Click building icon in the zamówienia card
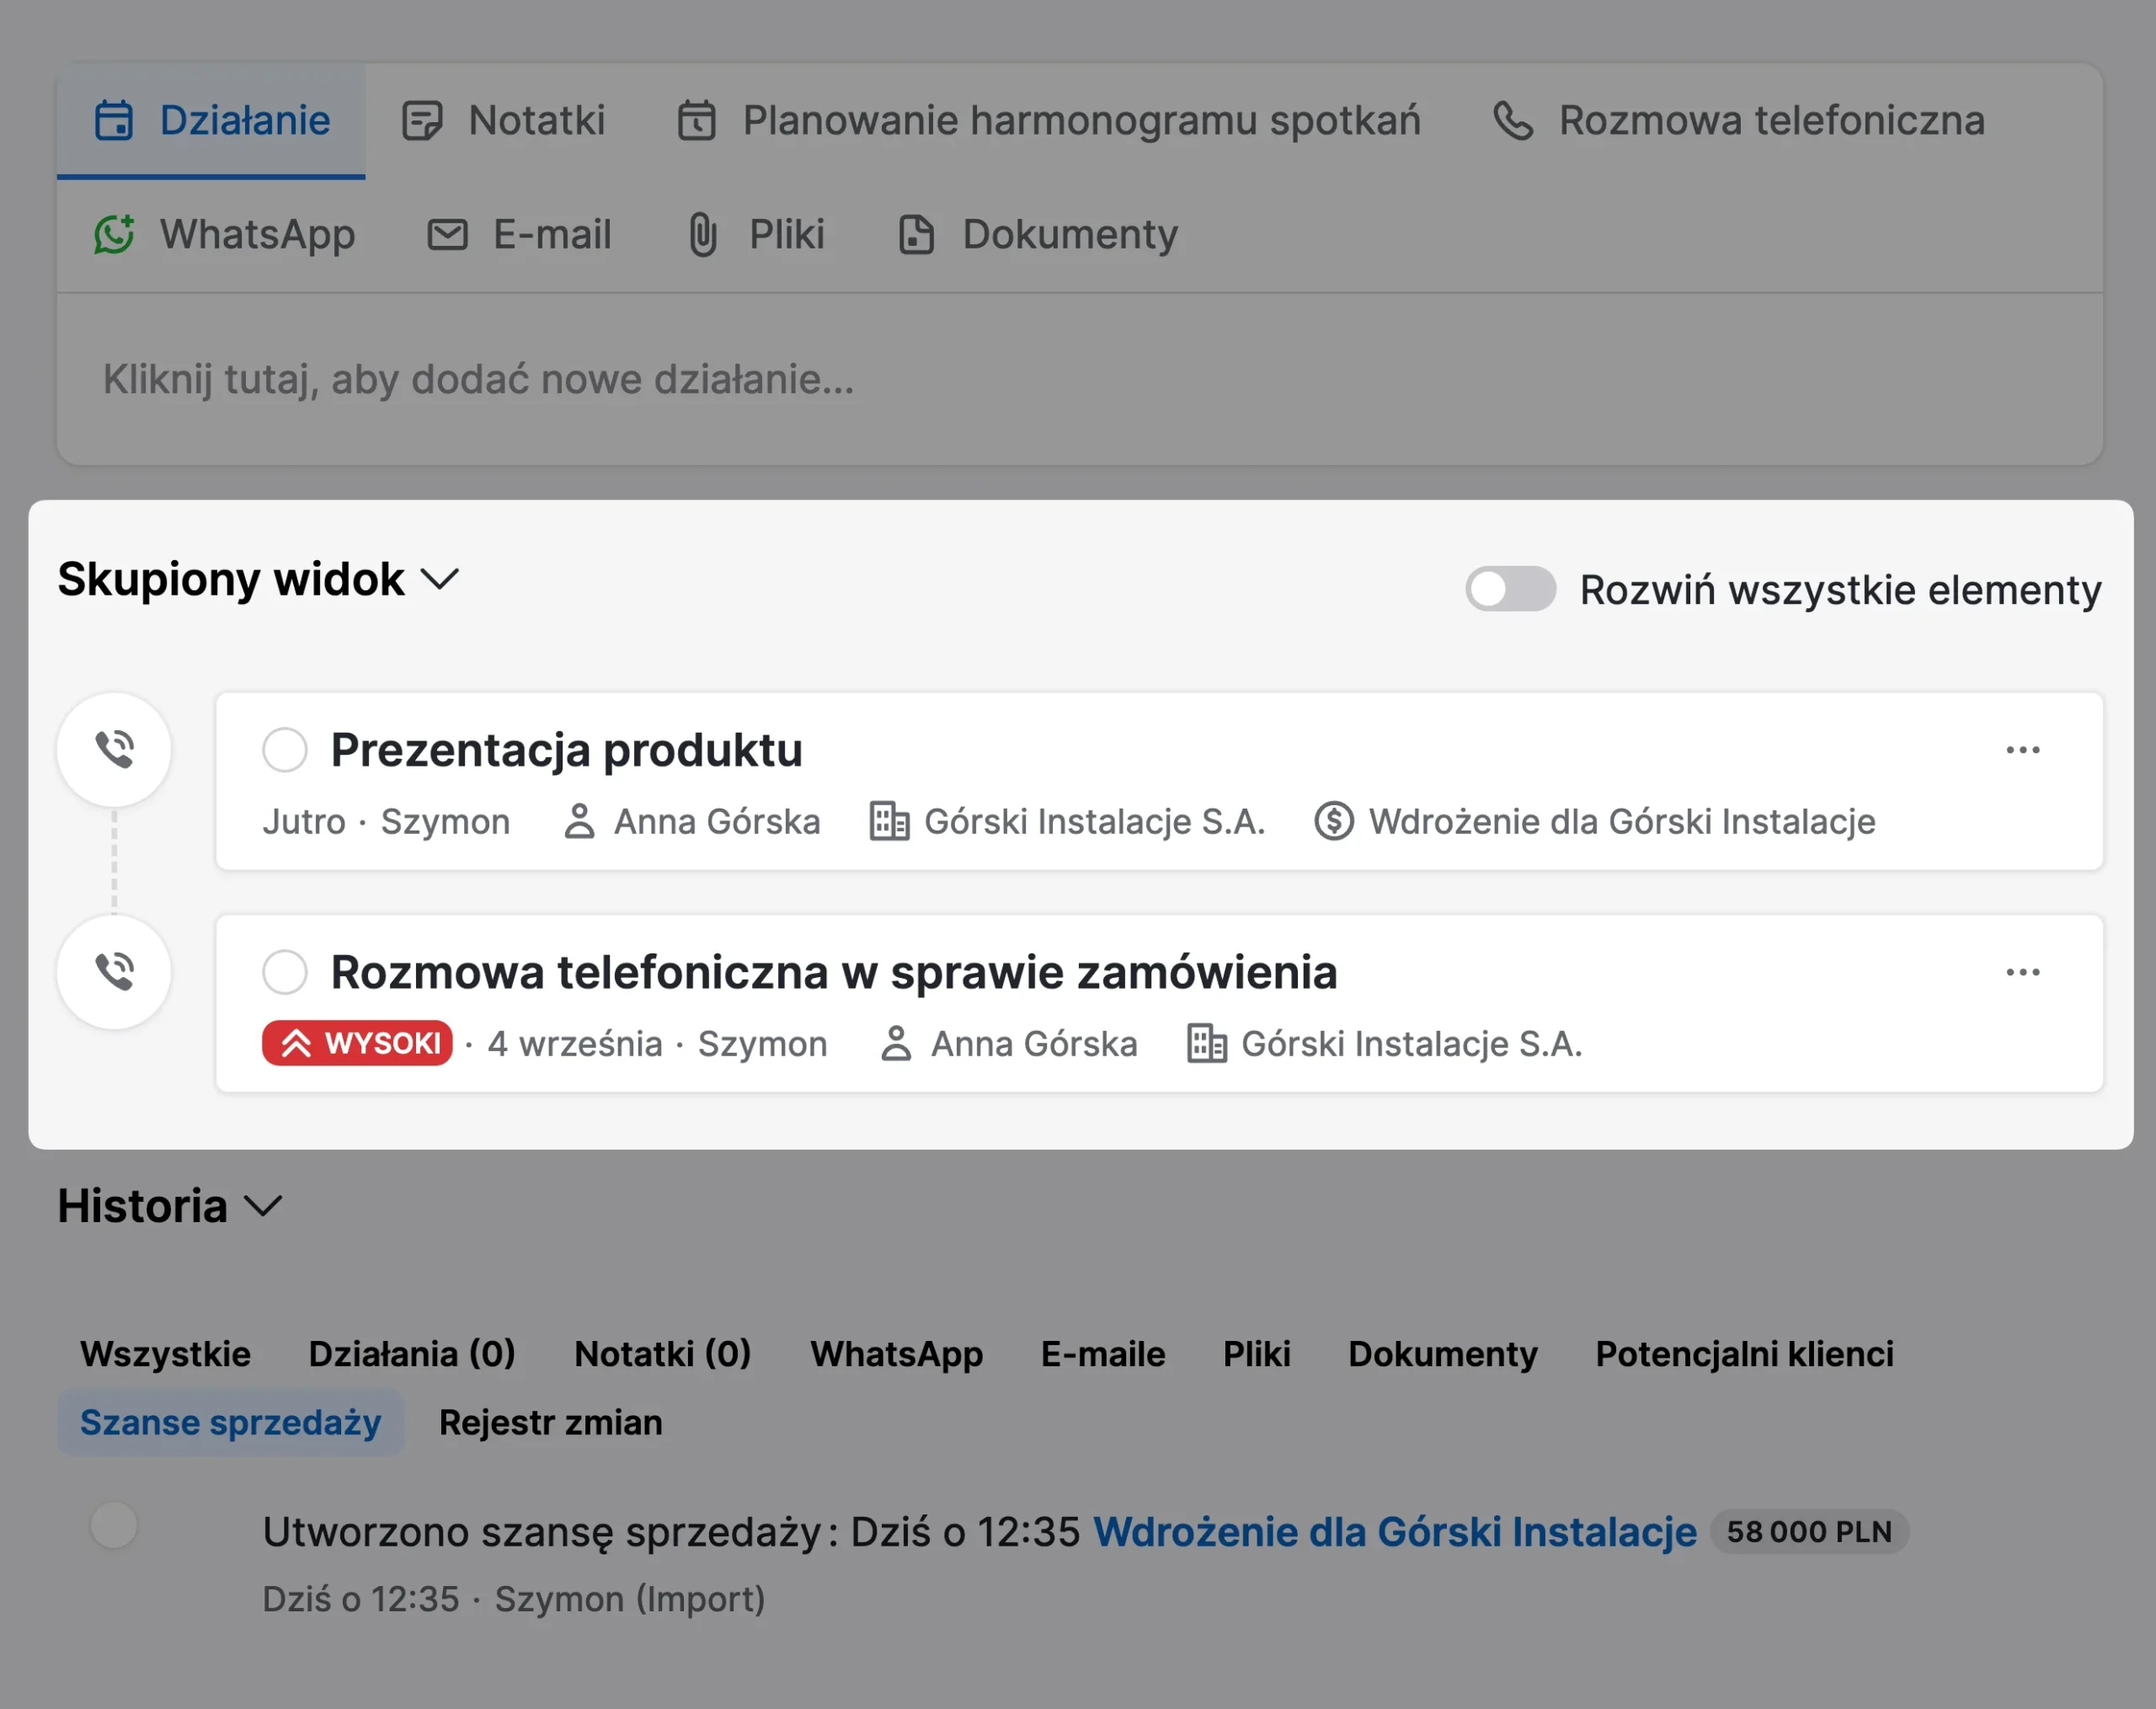 1206,1043
